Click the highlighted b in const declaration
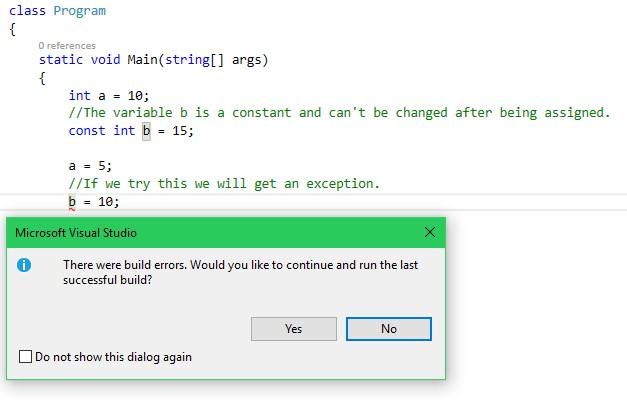The image size is (627, 400). 146,131
